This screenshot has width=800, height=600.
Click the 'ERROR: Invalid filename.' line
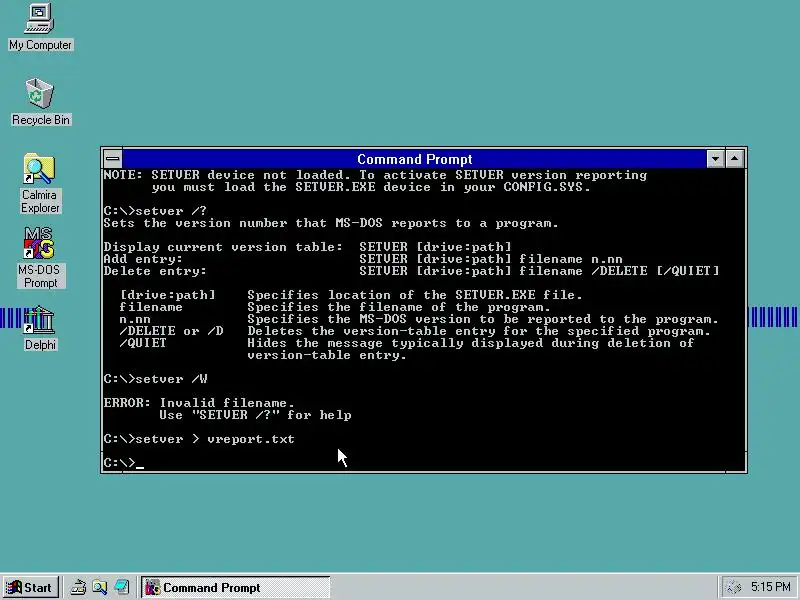pyautogui.click(x=199, y=403)
